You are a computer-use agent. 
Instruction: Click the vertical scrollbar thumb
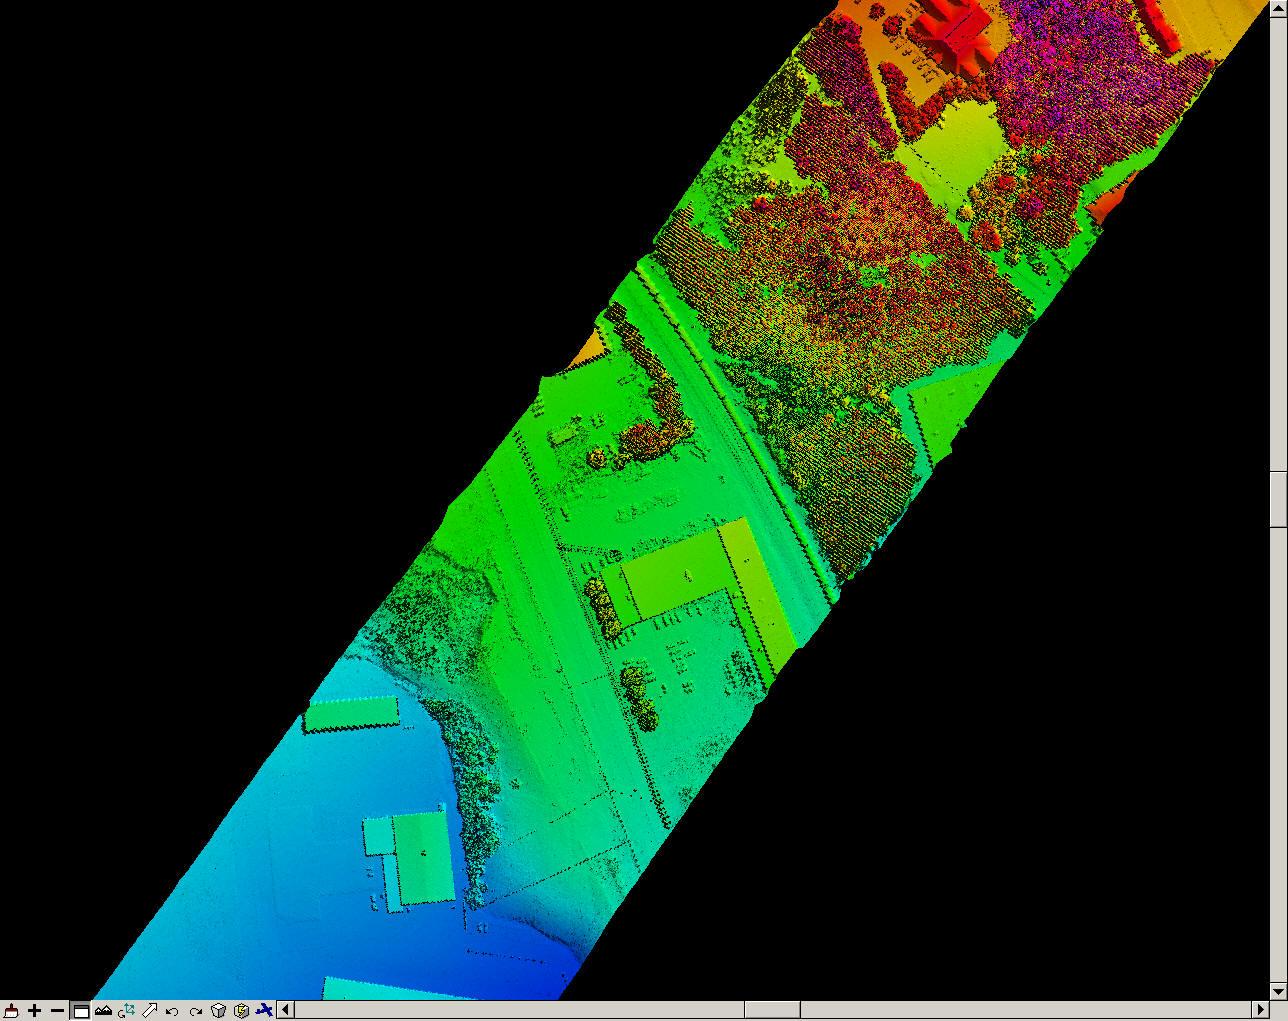(1278, 497)
